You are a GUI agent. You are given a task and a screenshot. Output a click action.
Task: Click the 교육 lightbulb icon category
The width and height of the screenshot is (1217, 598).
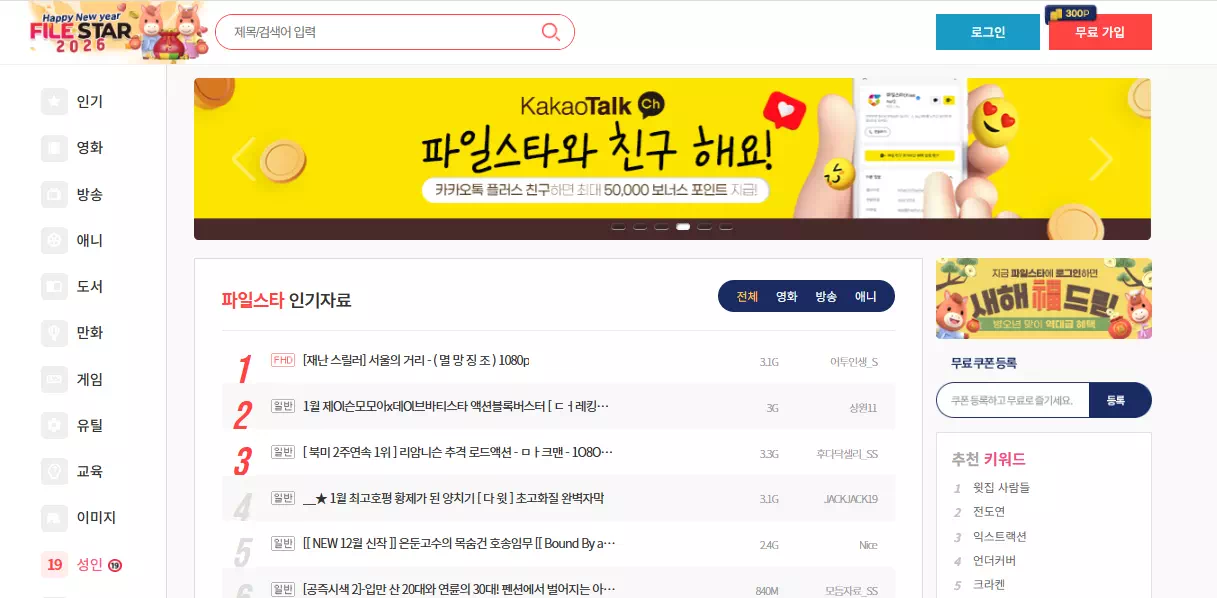[54, 471]
